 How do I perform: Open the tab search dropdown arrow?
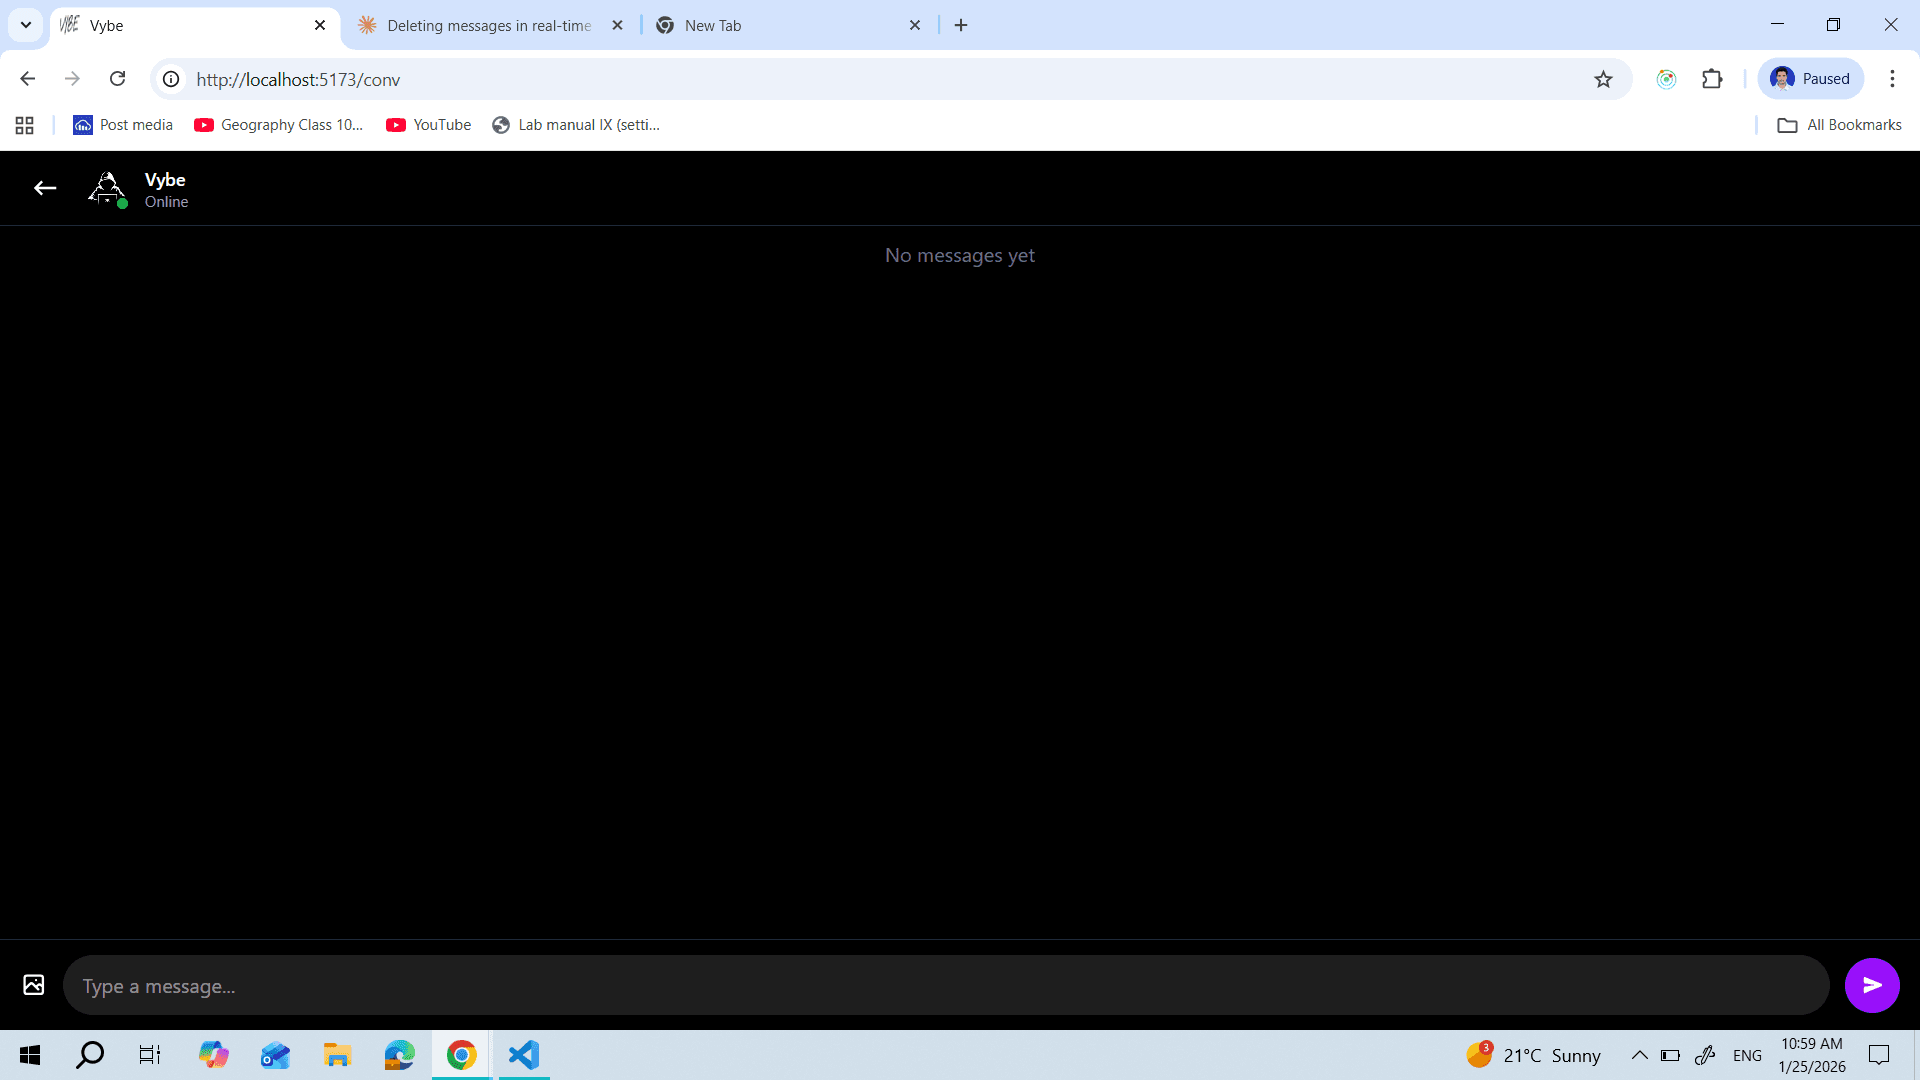tap(25, 25)
